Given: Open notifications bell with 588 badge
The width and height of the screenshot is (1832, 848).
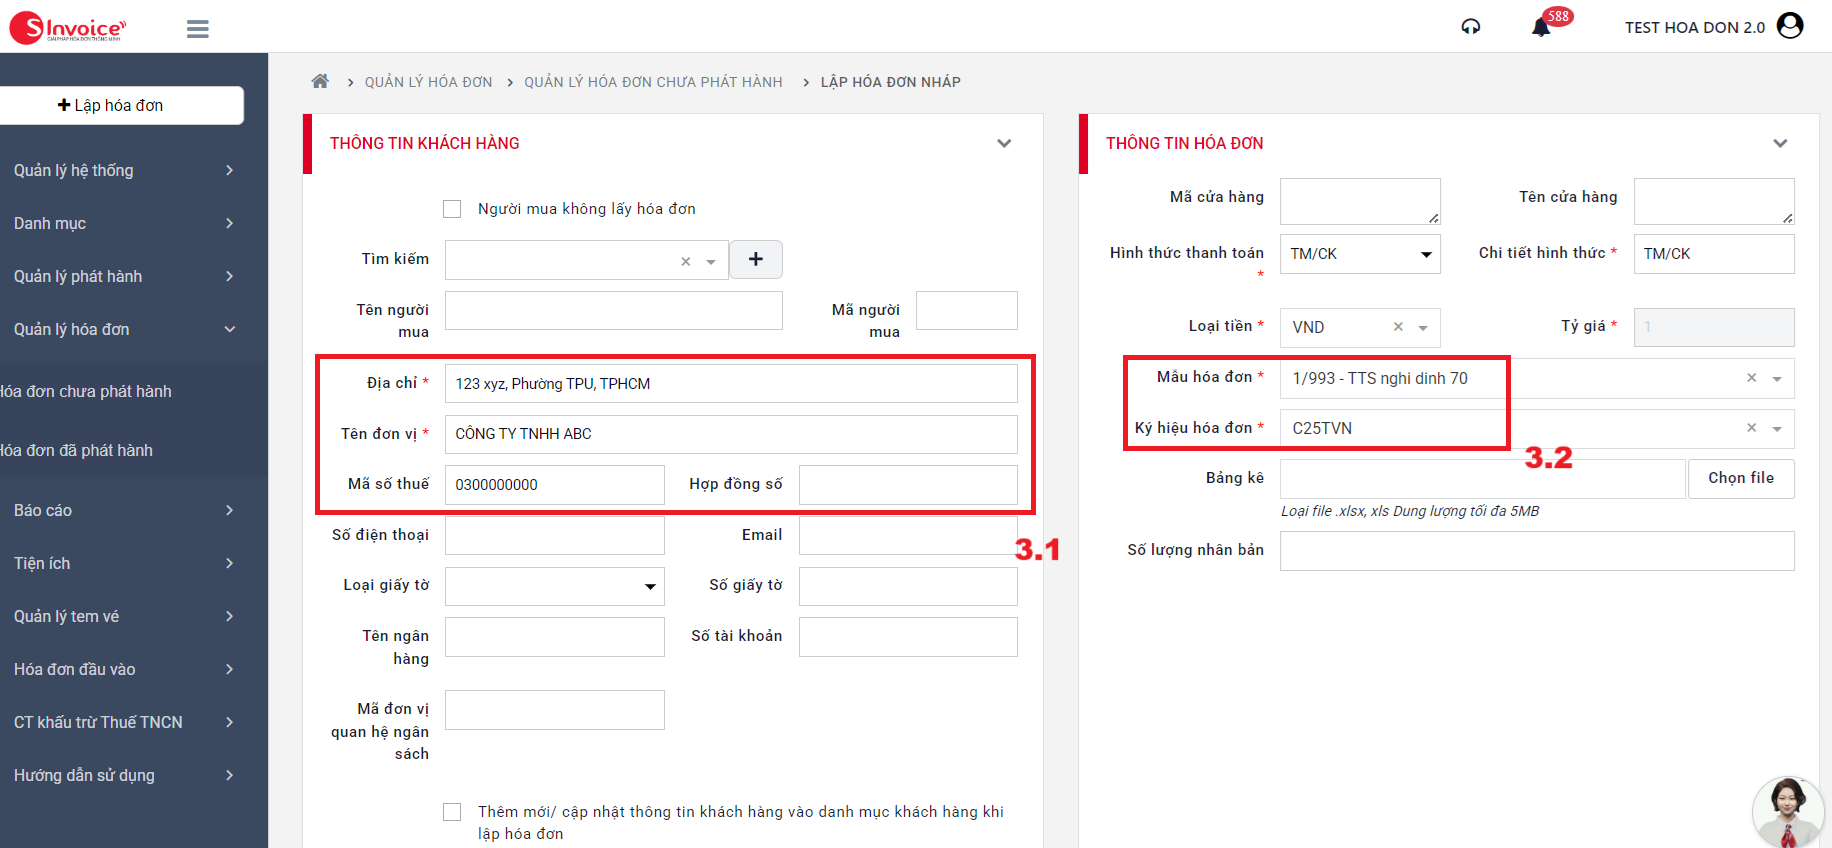Looking at the screenshot, I should tap(1541, 27).
